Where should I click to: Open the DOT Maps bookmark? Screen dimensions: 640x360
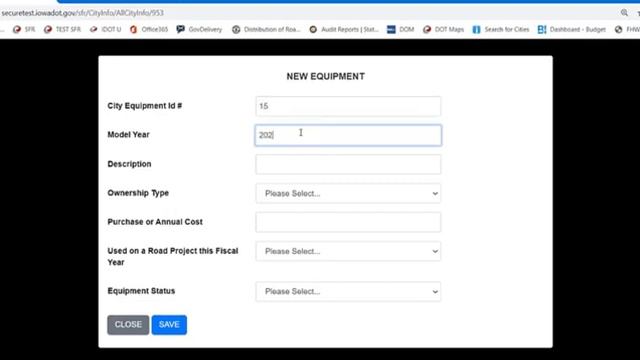pyautogui.click(x=443, y=29)
